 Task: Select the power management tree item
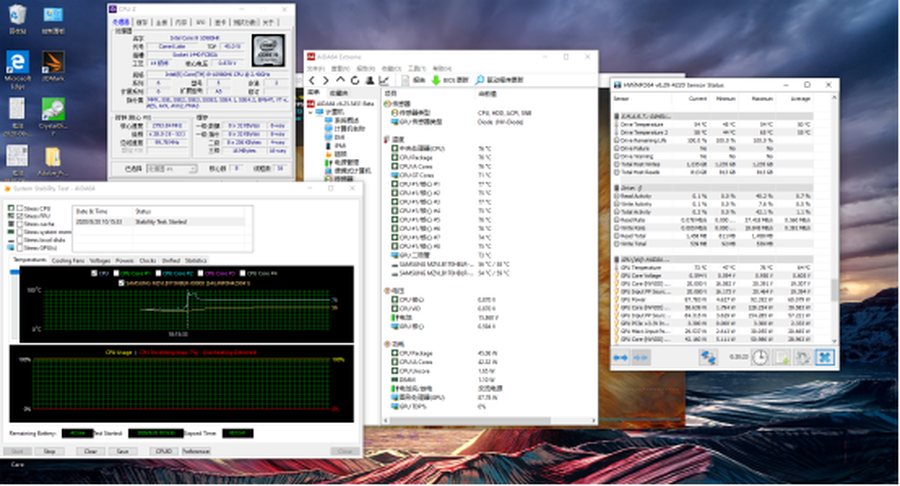(345, 160)
